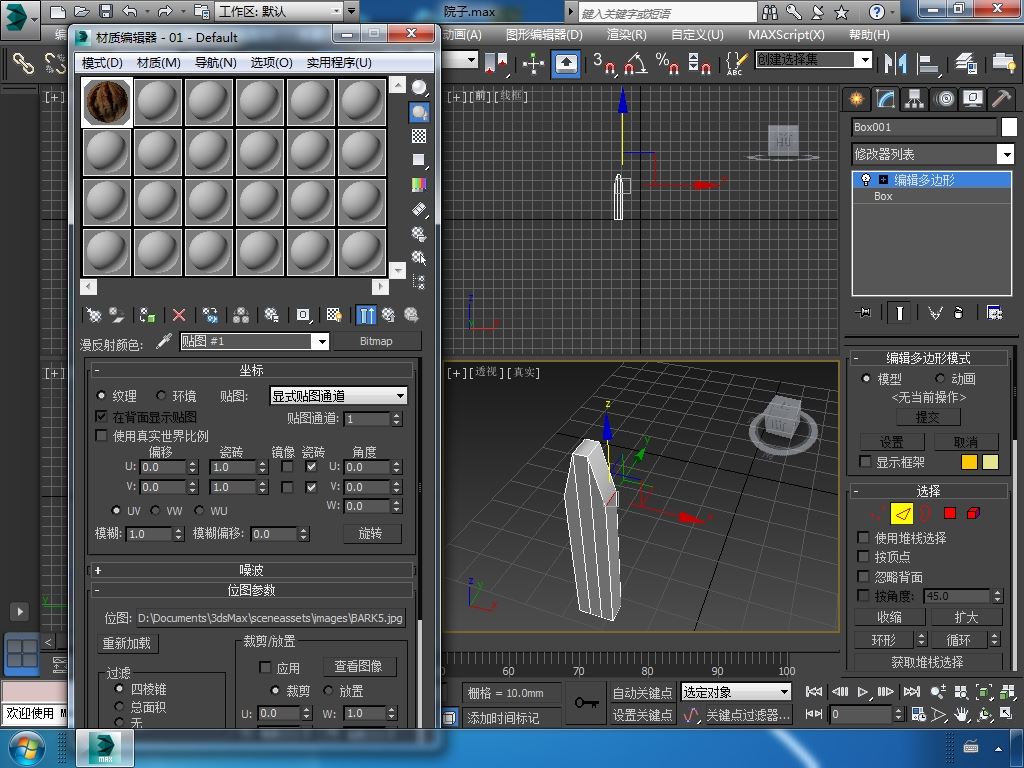This screenshot has height=768, width=1024.
Task: Toggle Show End Result in Material Editor
Action: tap(366, 315)
